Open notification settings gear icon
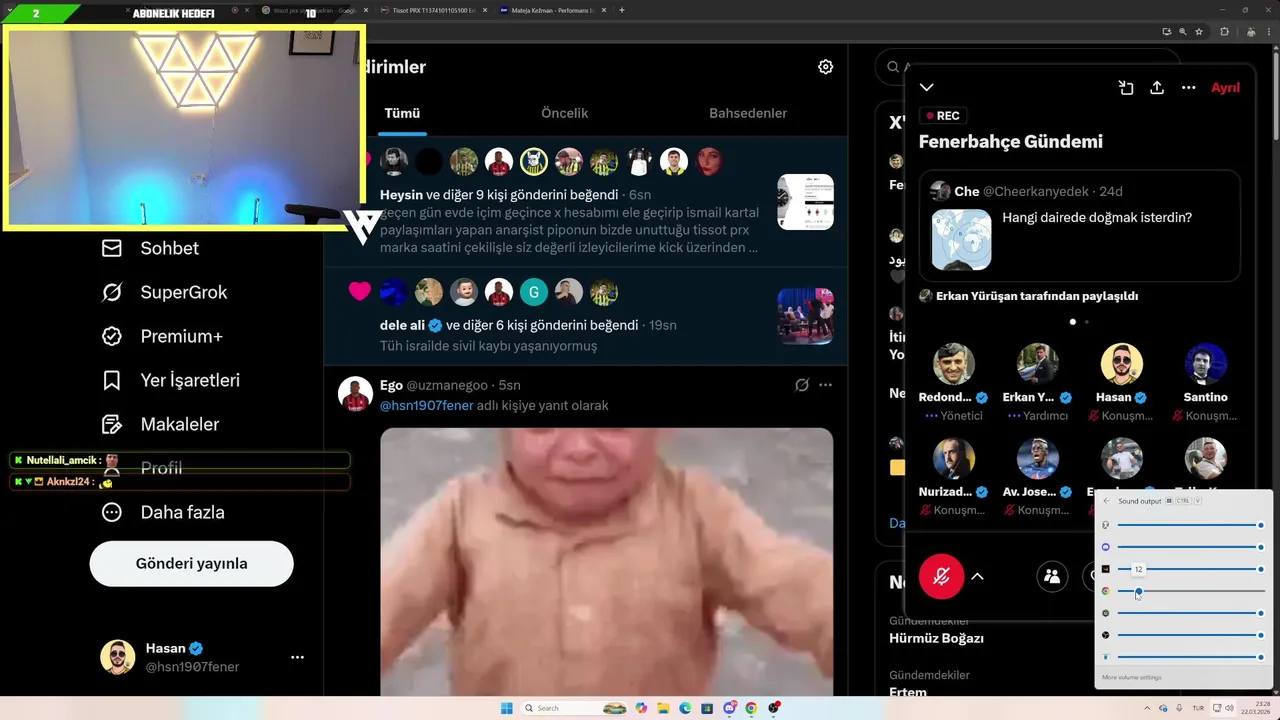Image resolution: width=1280 pixels, height=720 pixels. tap(825, 67)
